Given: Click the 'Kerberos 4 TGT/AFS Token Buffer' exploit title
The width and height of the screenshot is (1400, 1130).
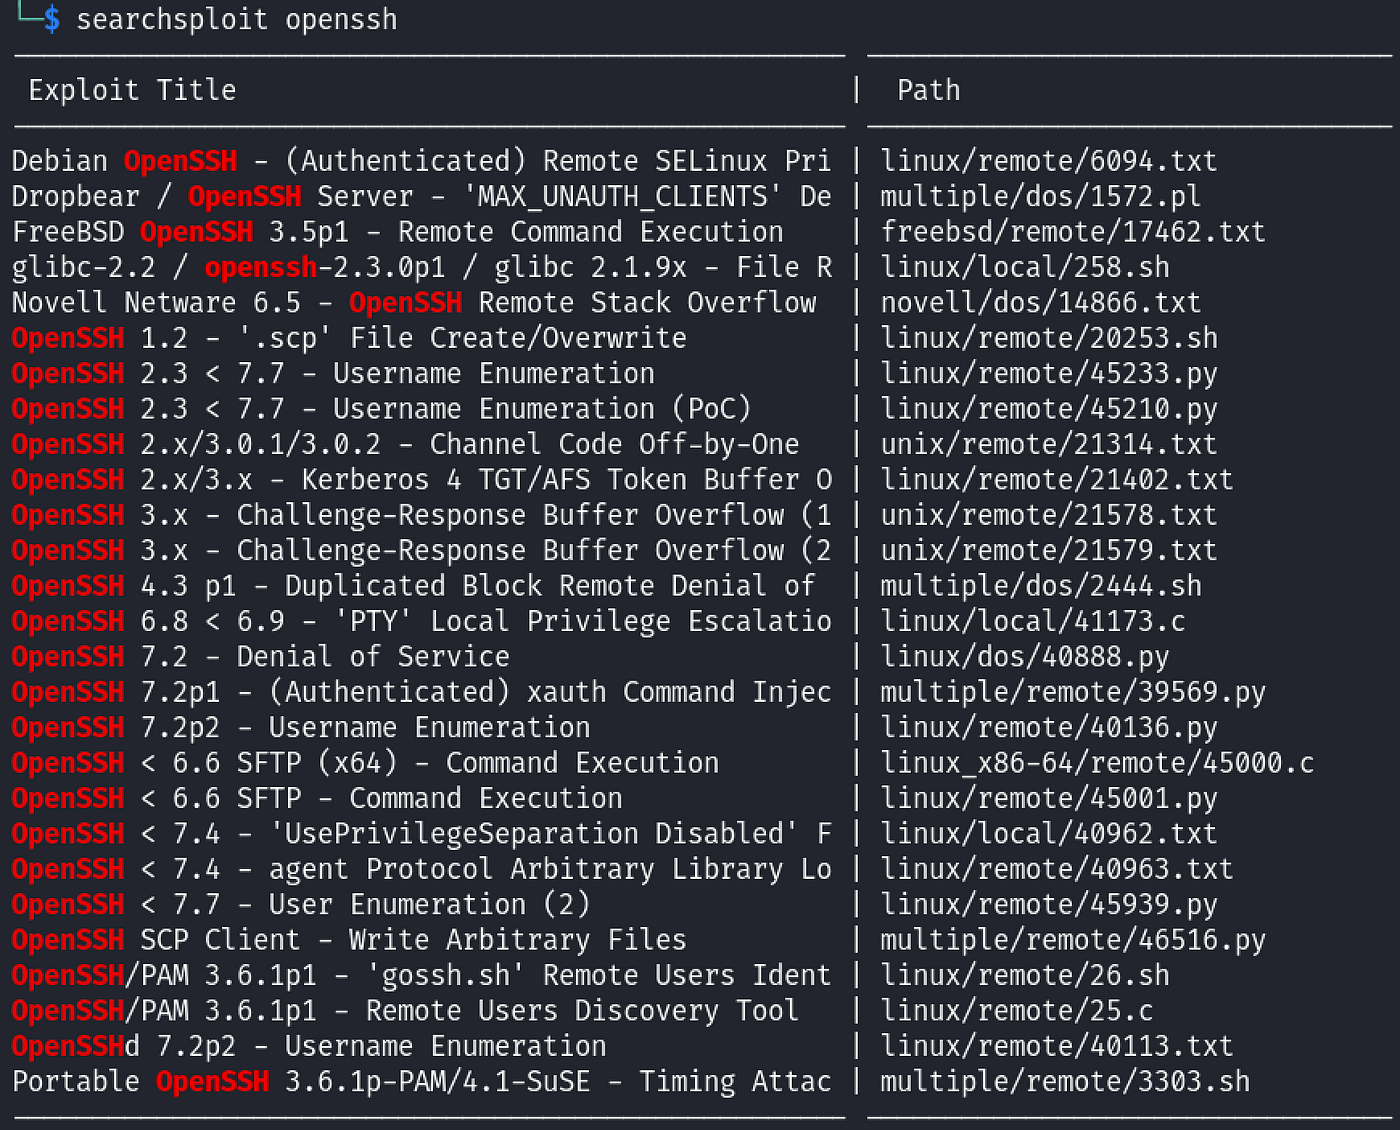Looking at the screenshot, I should click(421, 479).
